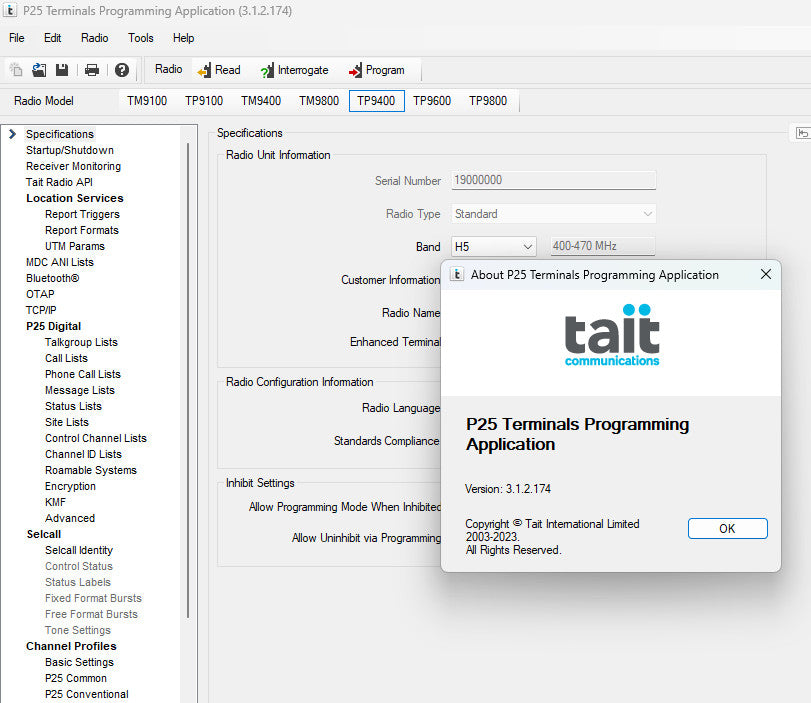Select the P25 Digital heading

pos(54,326)
